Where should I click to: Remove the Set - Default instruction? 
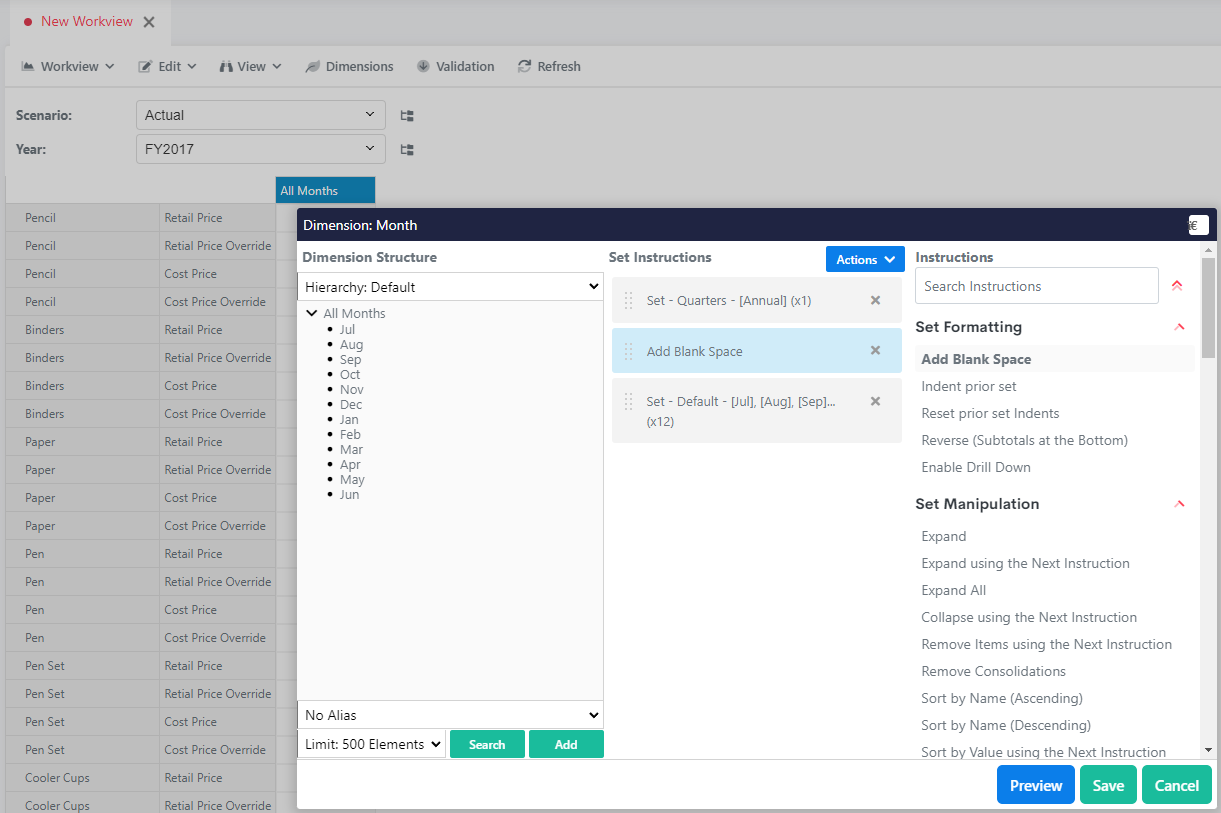pos(875,401)
